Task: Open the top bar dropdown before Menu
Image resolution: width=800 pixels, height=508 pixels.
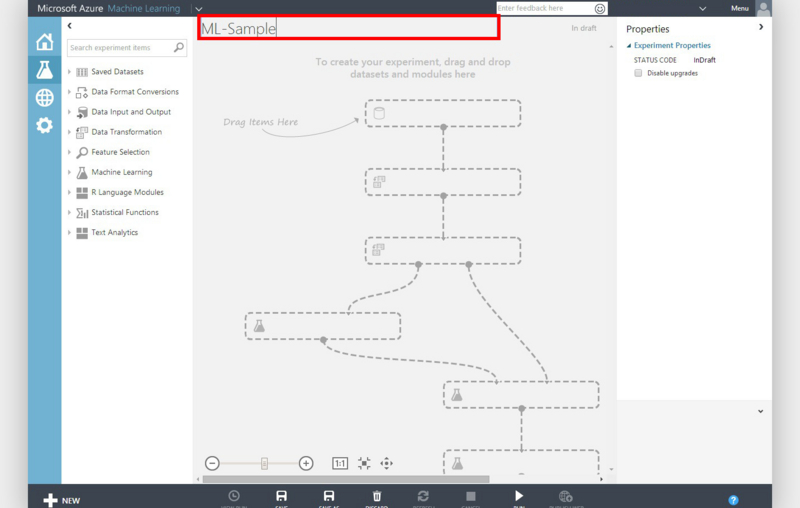Action: 703,9
